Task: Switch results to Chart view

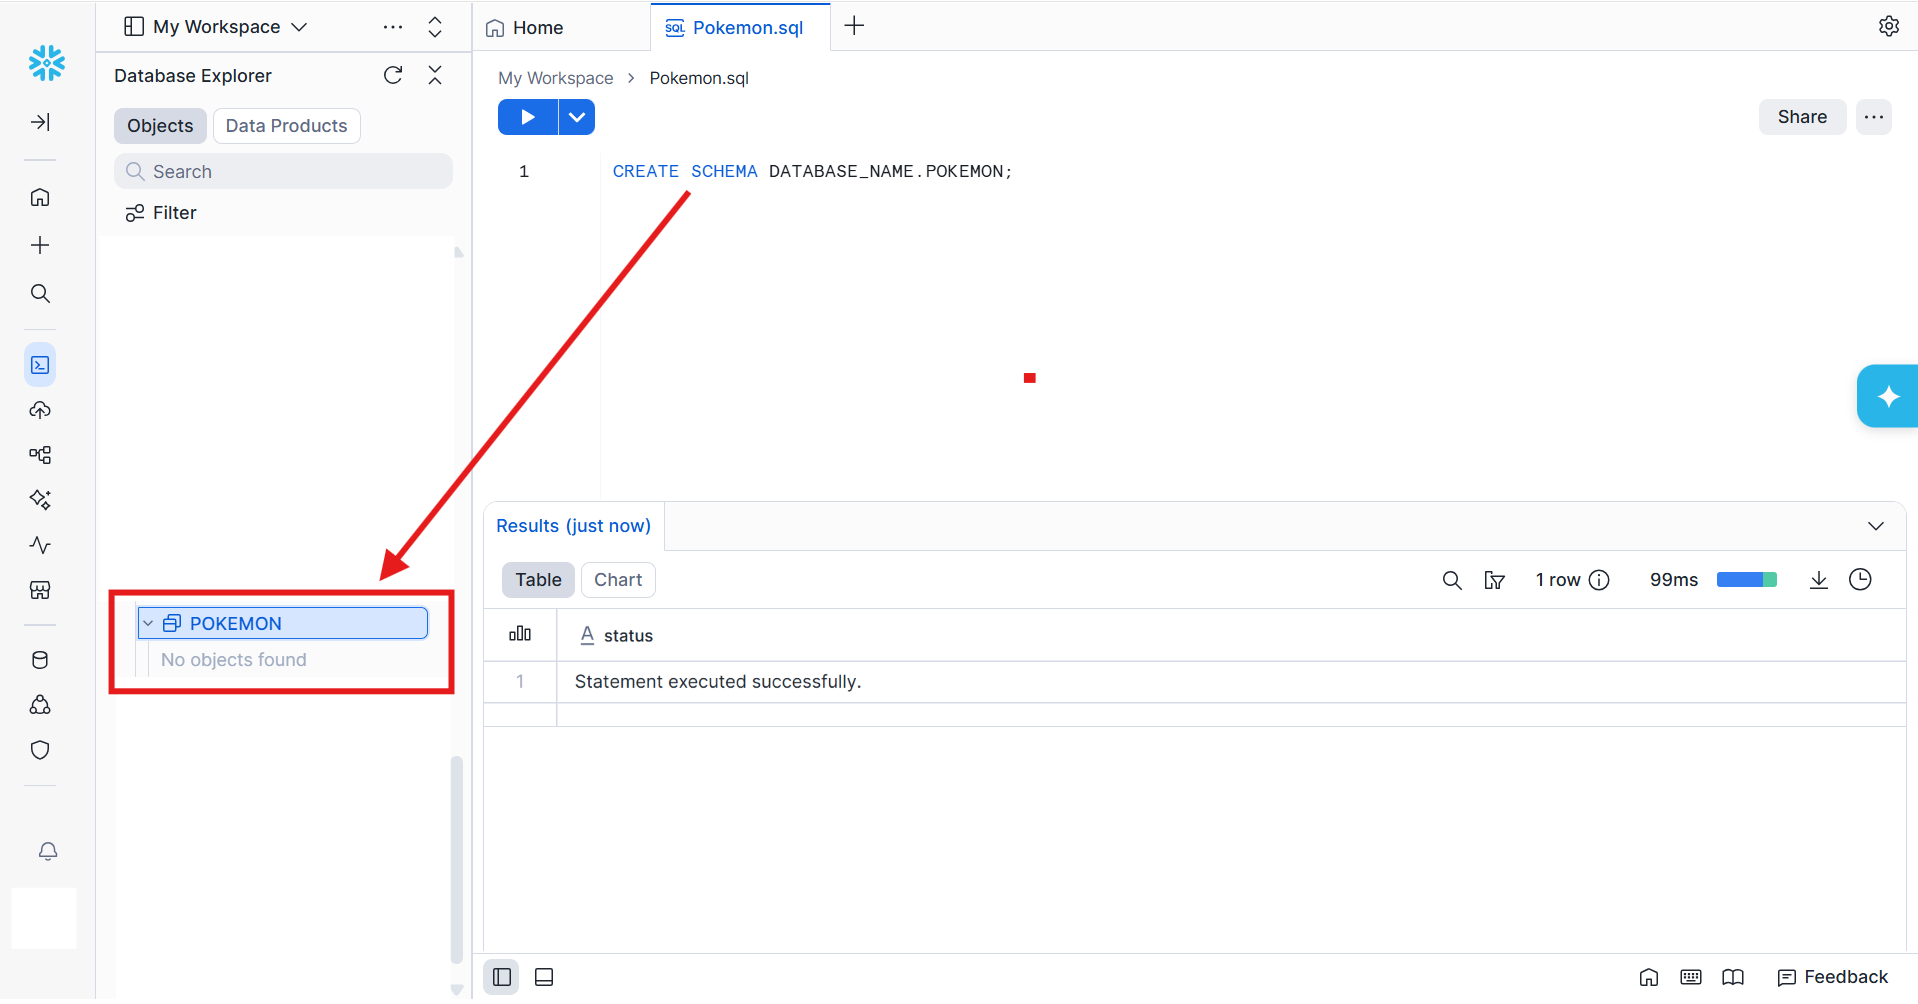Action: 618,580
